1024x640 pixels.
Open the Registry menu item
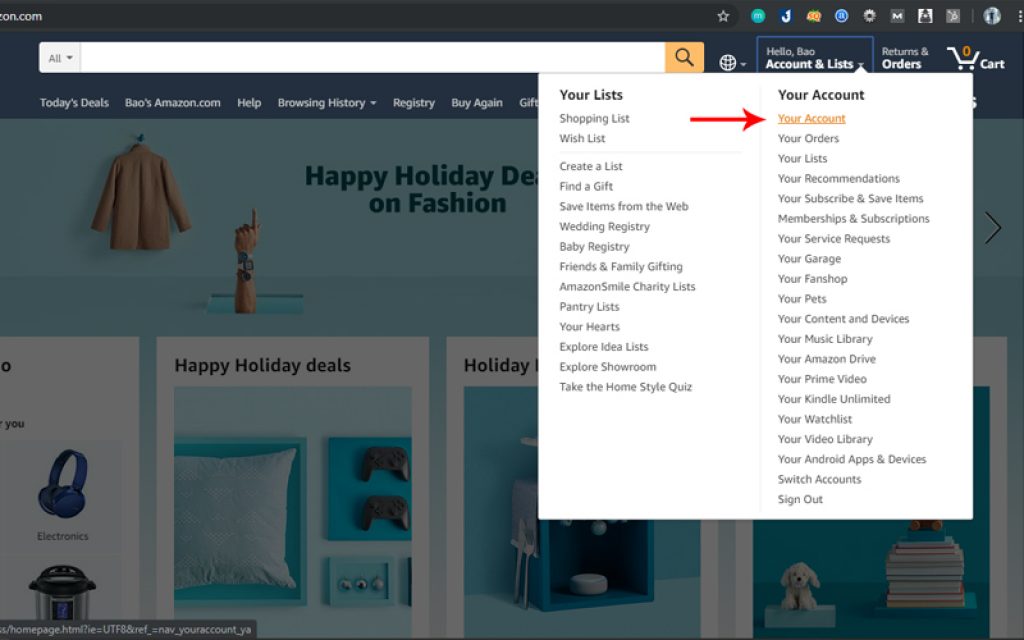point(413,102)
